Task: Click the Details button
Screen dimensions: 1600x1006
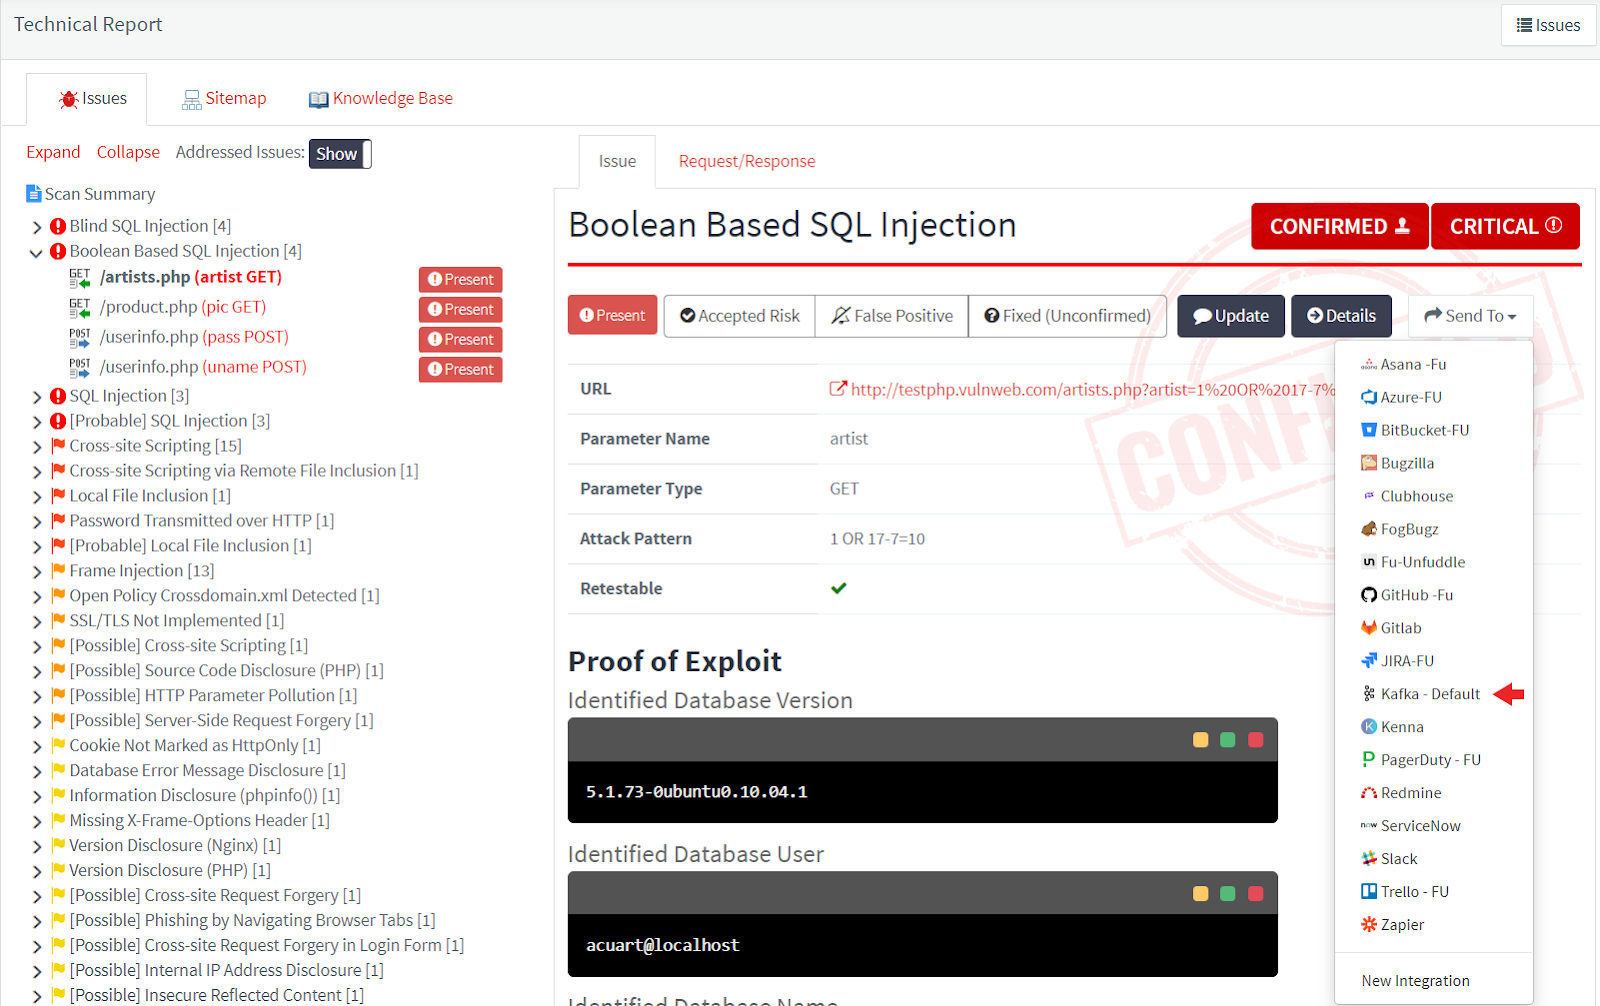Action: click(1341, 316)
